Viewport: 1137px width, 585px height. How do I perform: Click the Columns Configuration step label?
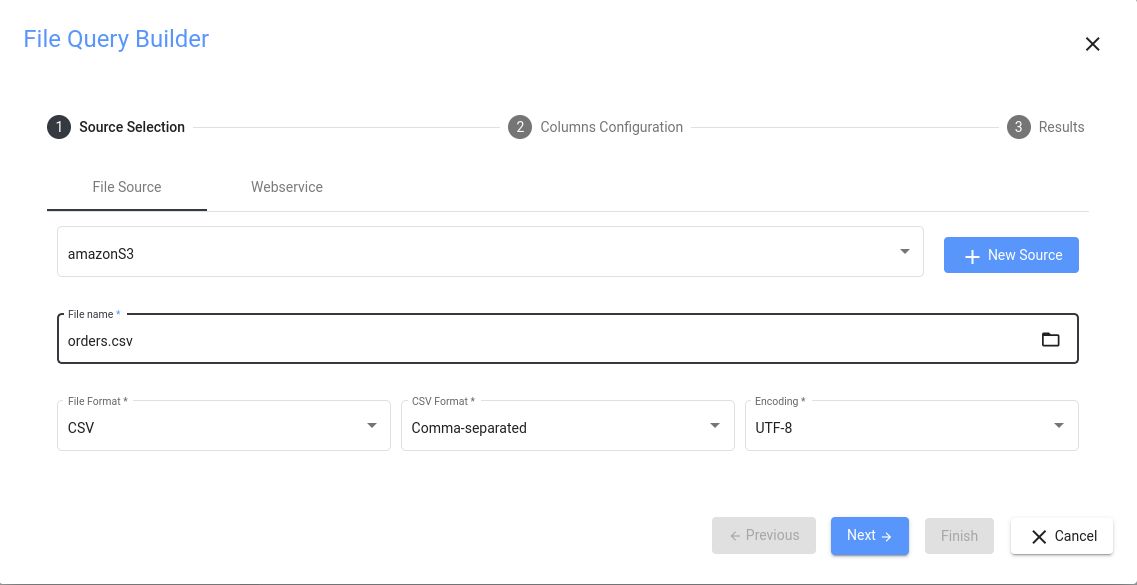pyautogui.click(x=611, y=127)
